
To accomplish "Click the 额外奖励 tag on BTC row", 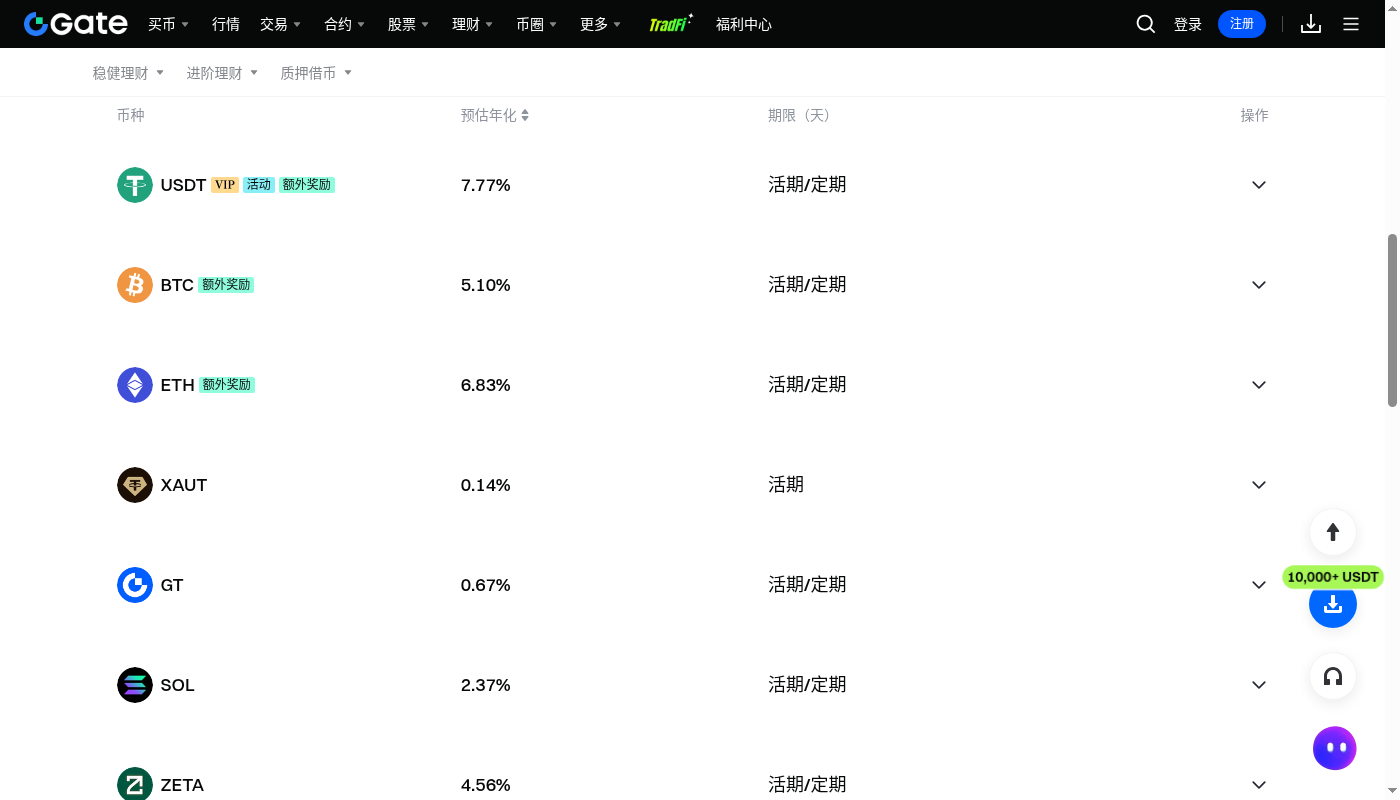I will [226, 285].
